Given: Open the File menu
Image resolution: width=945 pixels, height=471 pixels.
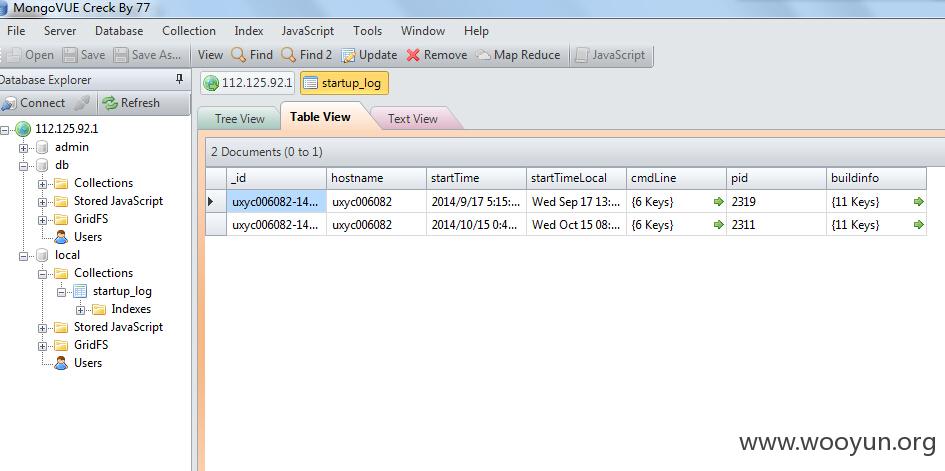Looking at the screenshot, I should (x=16, y=31).
